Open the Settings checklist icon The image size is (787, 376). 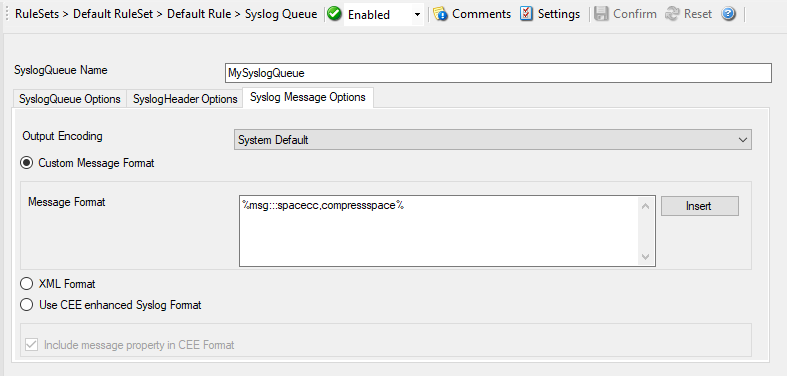click(x=526, y=14)
